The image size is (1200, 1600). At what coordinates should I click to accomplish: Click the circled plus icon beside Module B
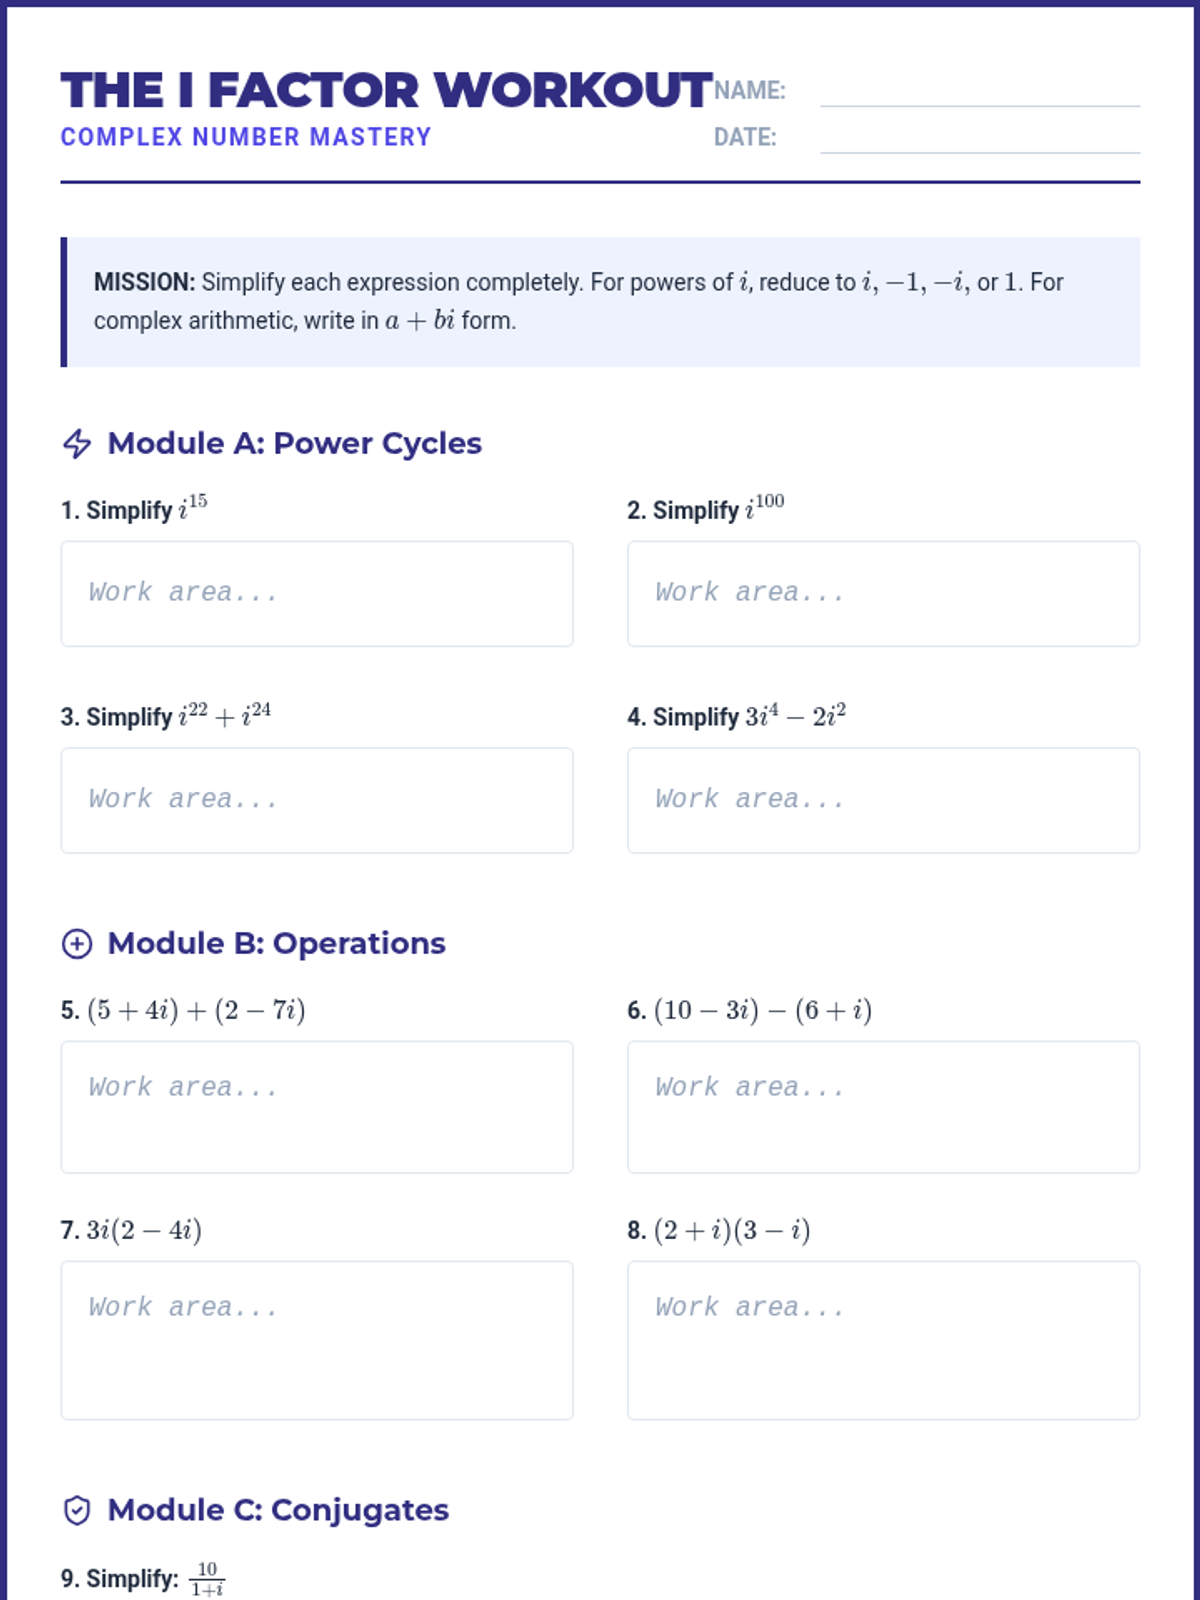tap(77, 943)
